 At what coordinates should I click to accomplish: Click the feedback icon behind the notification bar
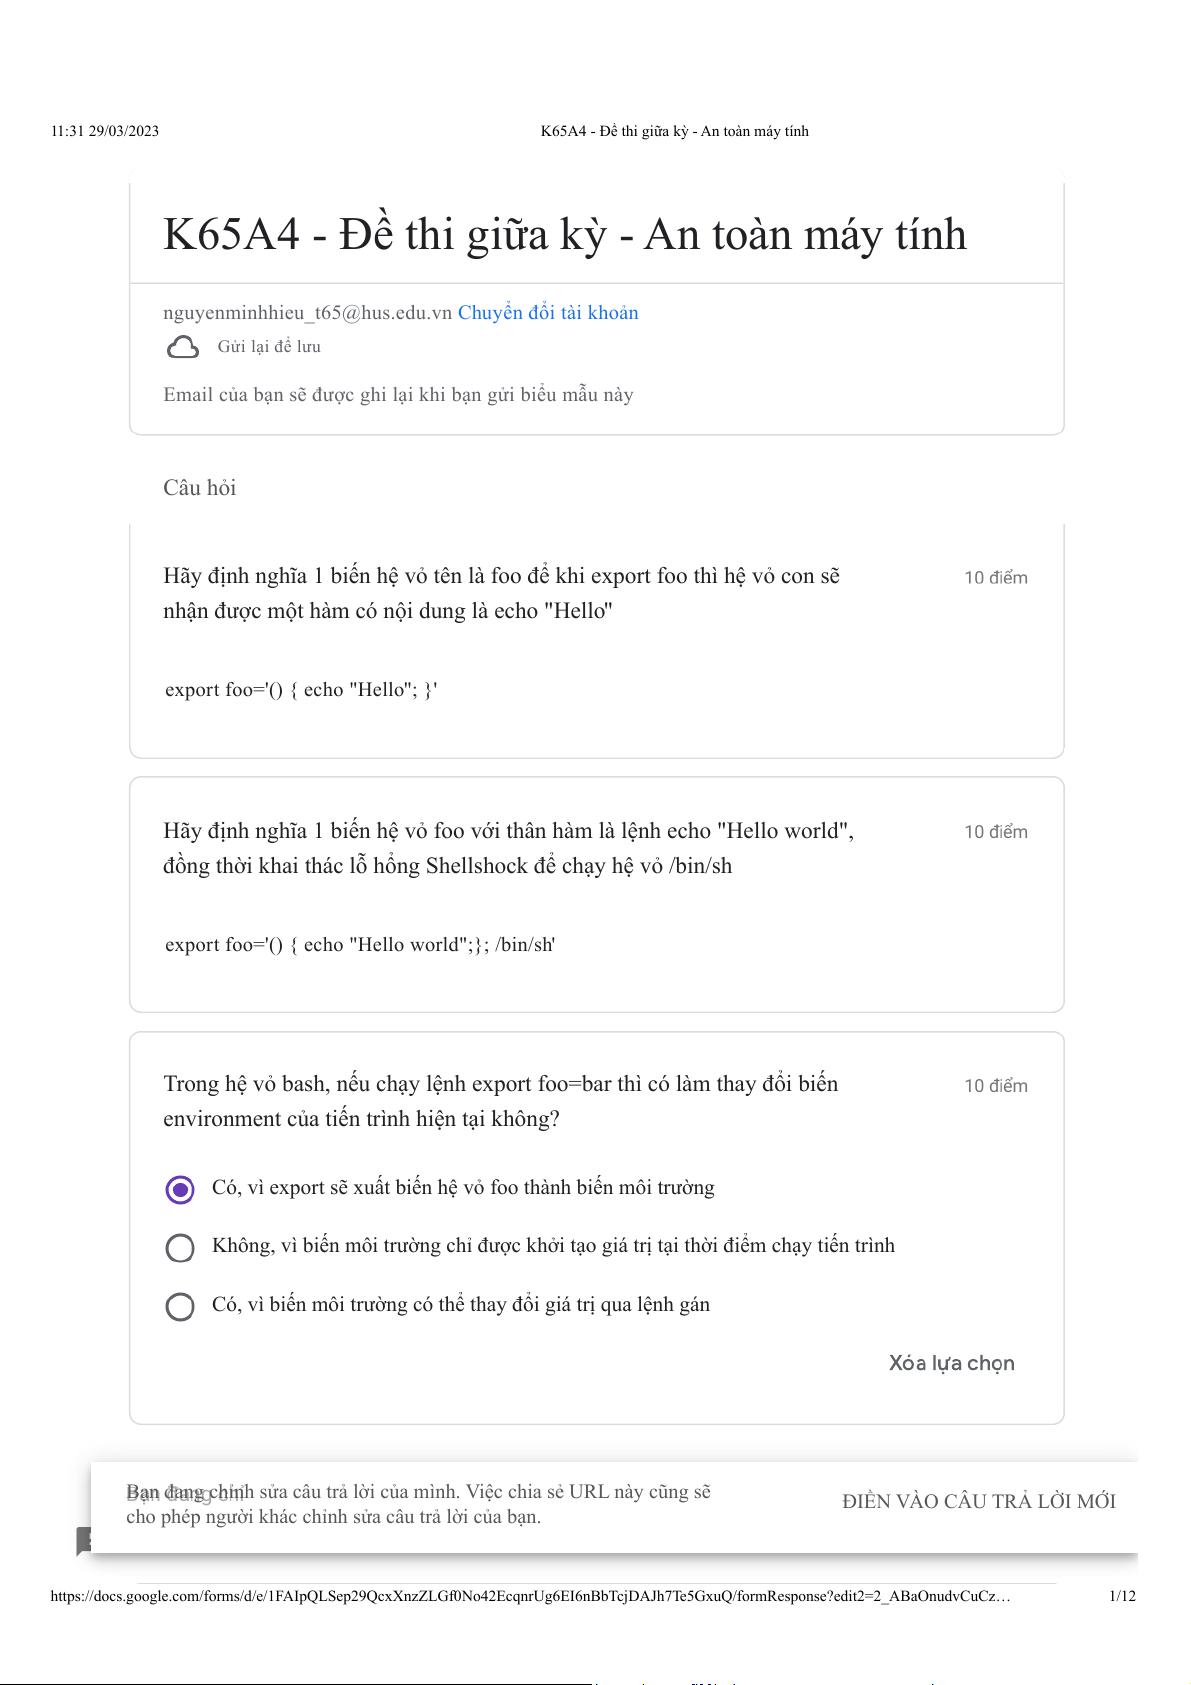pos(84,1540)
